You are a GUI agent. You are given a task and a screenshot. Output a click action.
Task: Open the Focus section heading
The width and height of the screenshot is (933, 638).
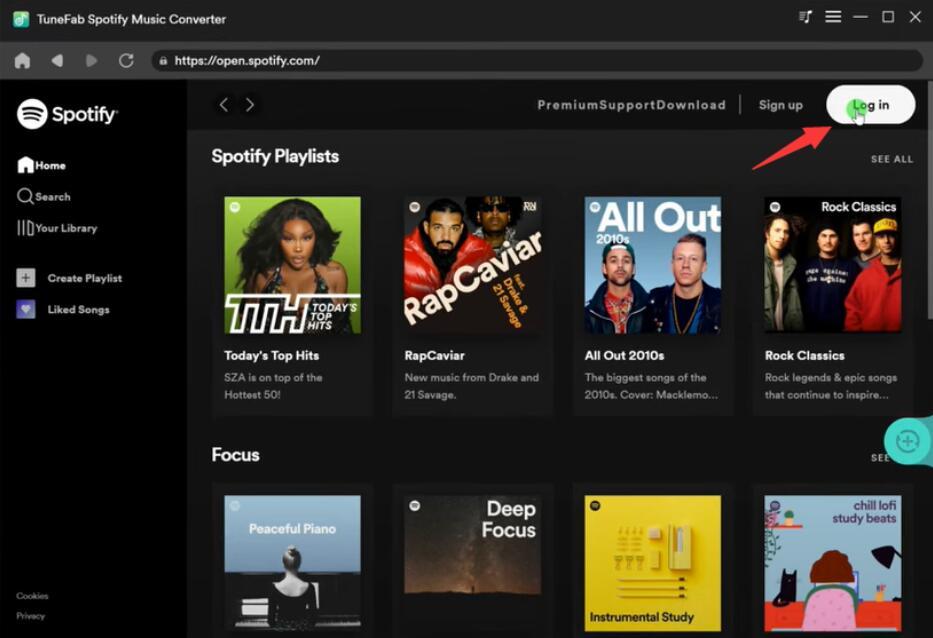tap(236, 455)
